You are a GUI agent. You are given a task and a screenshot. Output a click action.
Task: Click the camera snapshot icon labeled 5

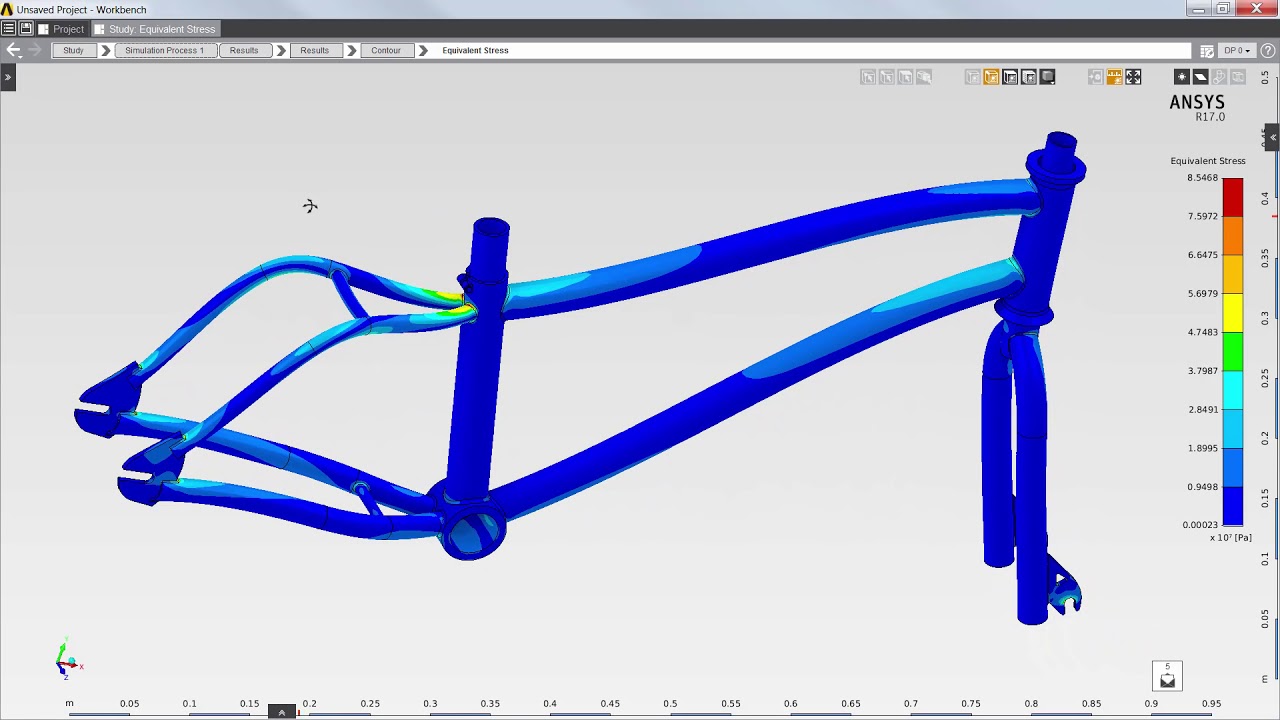point(1167,676)
